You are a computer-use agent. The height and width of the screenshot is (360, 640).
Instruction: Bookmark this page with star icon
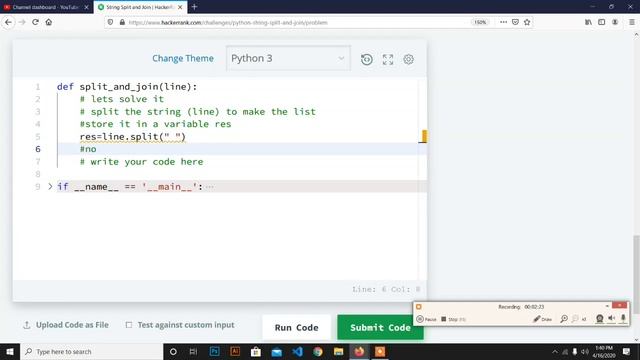[527, 22]
